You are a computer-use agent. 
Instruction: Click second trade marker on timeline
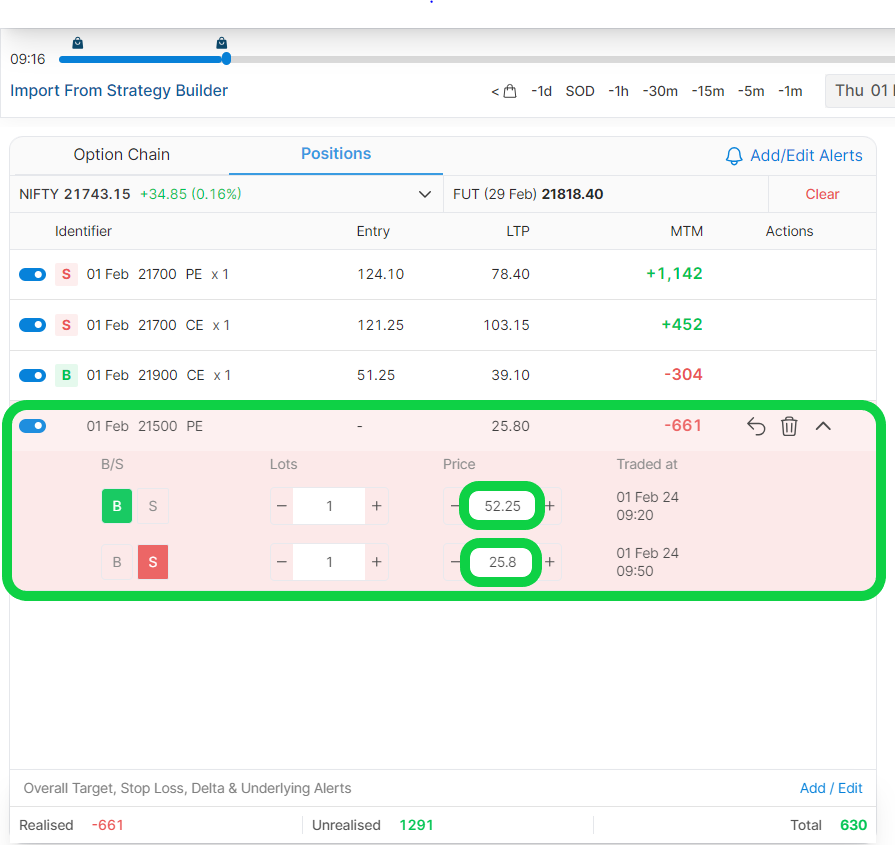coord(221,43)
